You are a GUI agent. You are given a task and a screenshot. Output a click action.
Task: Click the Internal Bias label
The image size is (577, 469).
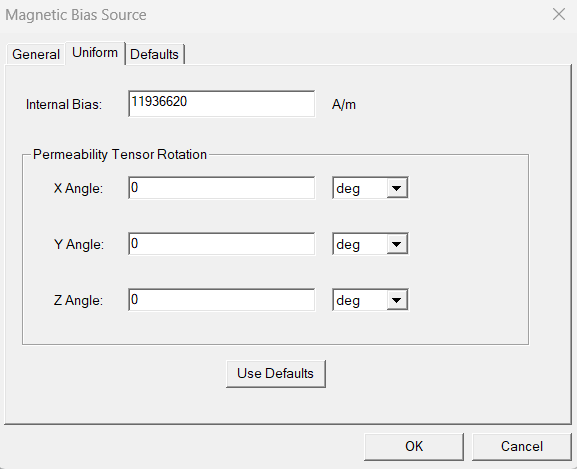(x=64, y=104)
